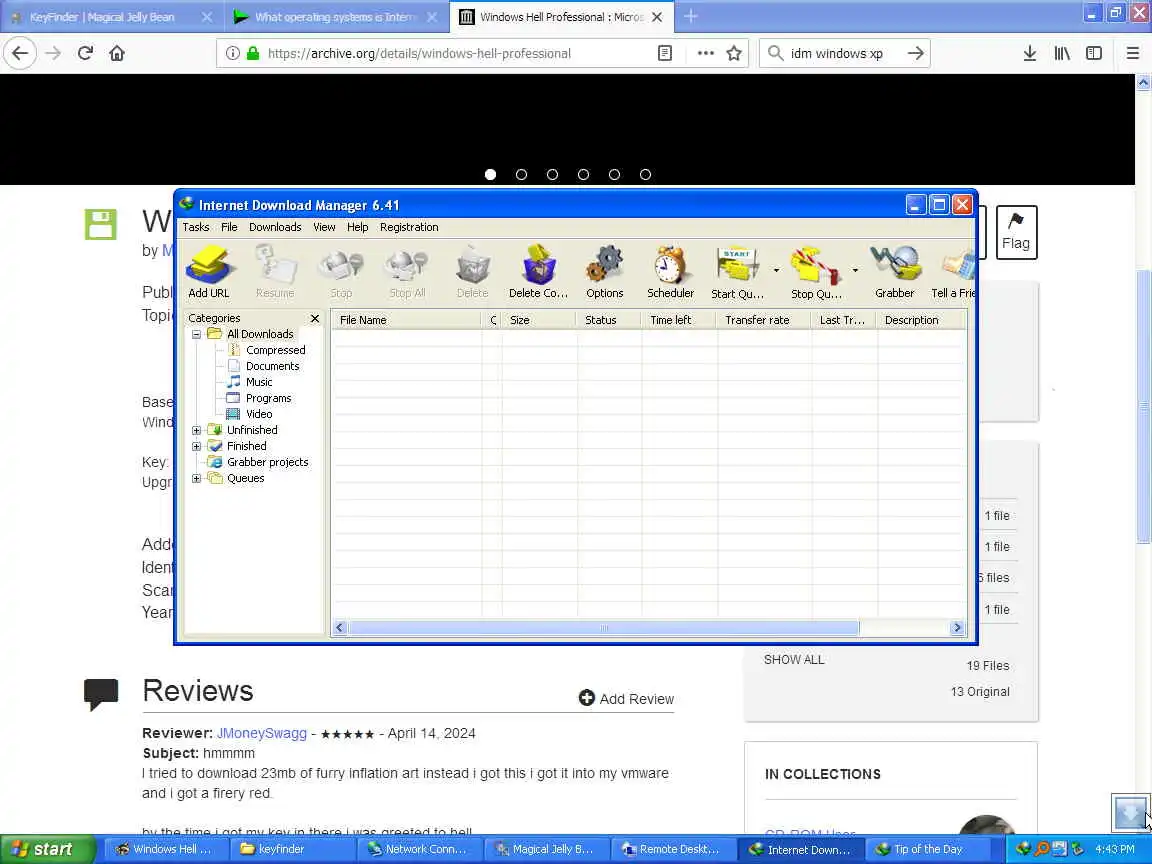Click the Start Queue toolbar icon
The height and width of the screenshot is (864, 1152).
(x=738, y=272)
